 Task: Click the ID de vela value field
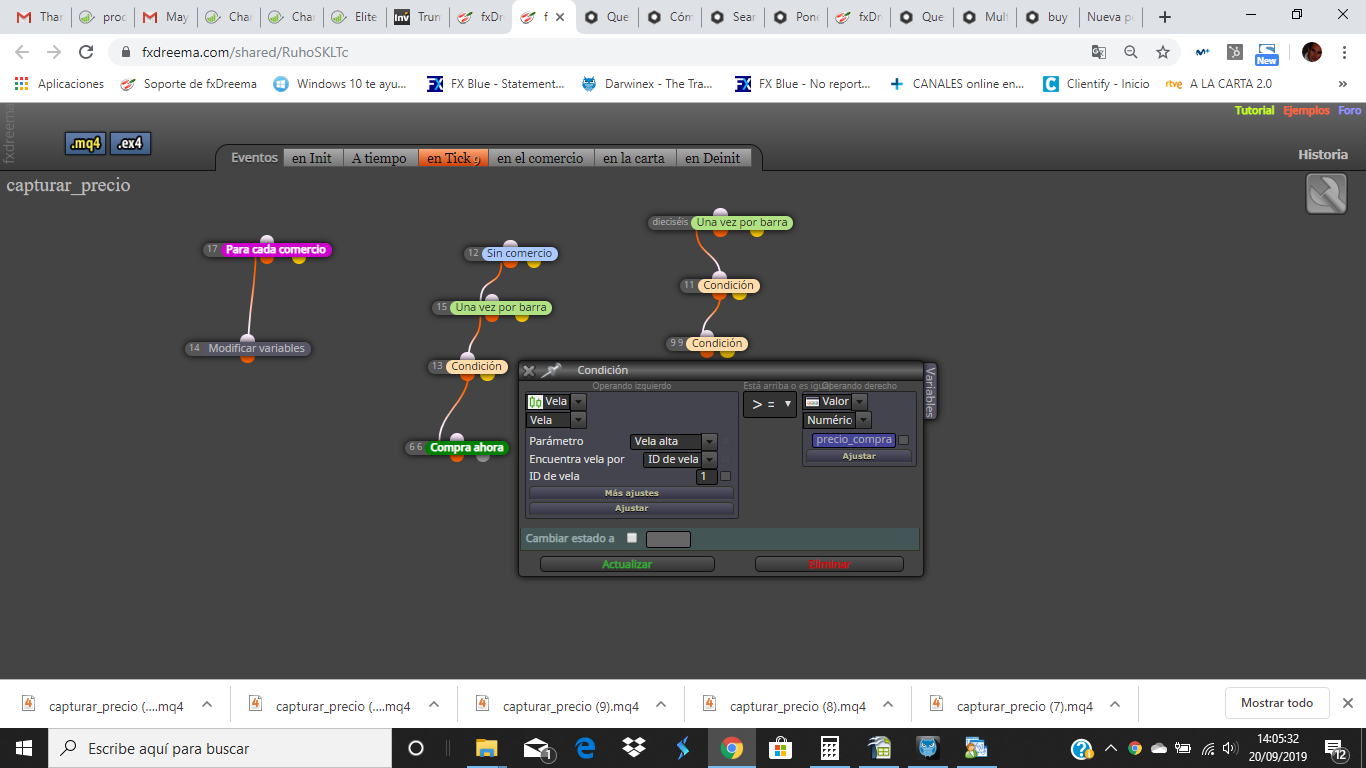(706, 477)
